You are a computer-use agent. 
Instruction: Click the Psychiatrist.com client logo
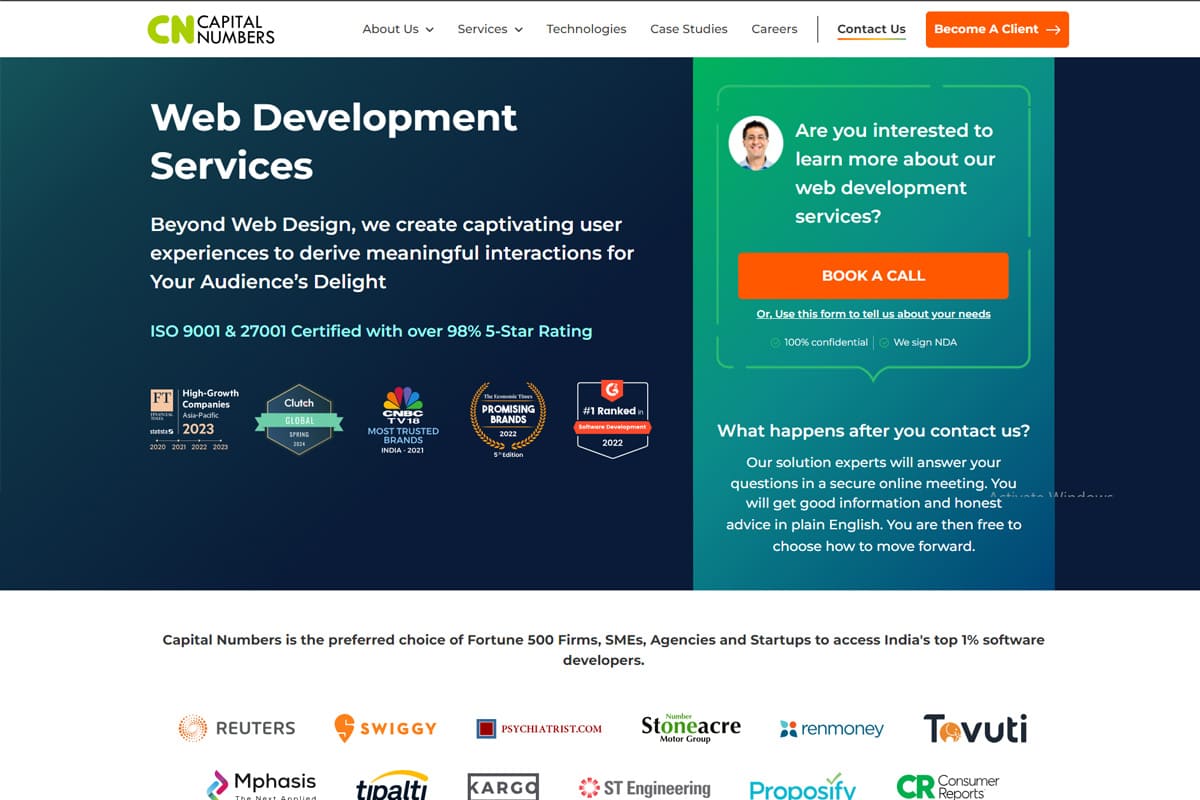pyautogui.click(x=539, y=728)
